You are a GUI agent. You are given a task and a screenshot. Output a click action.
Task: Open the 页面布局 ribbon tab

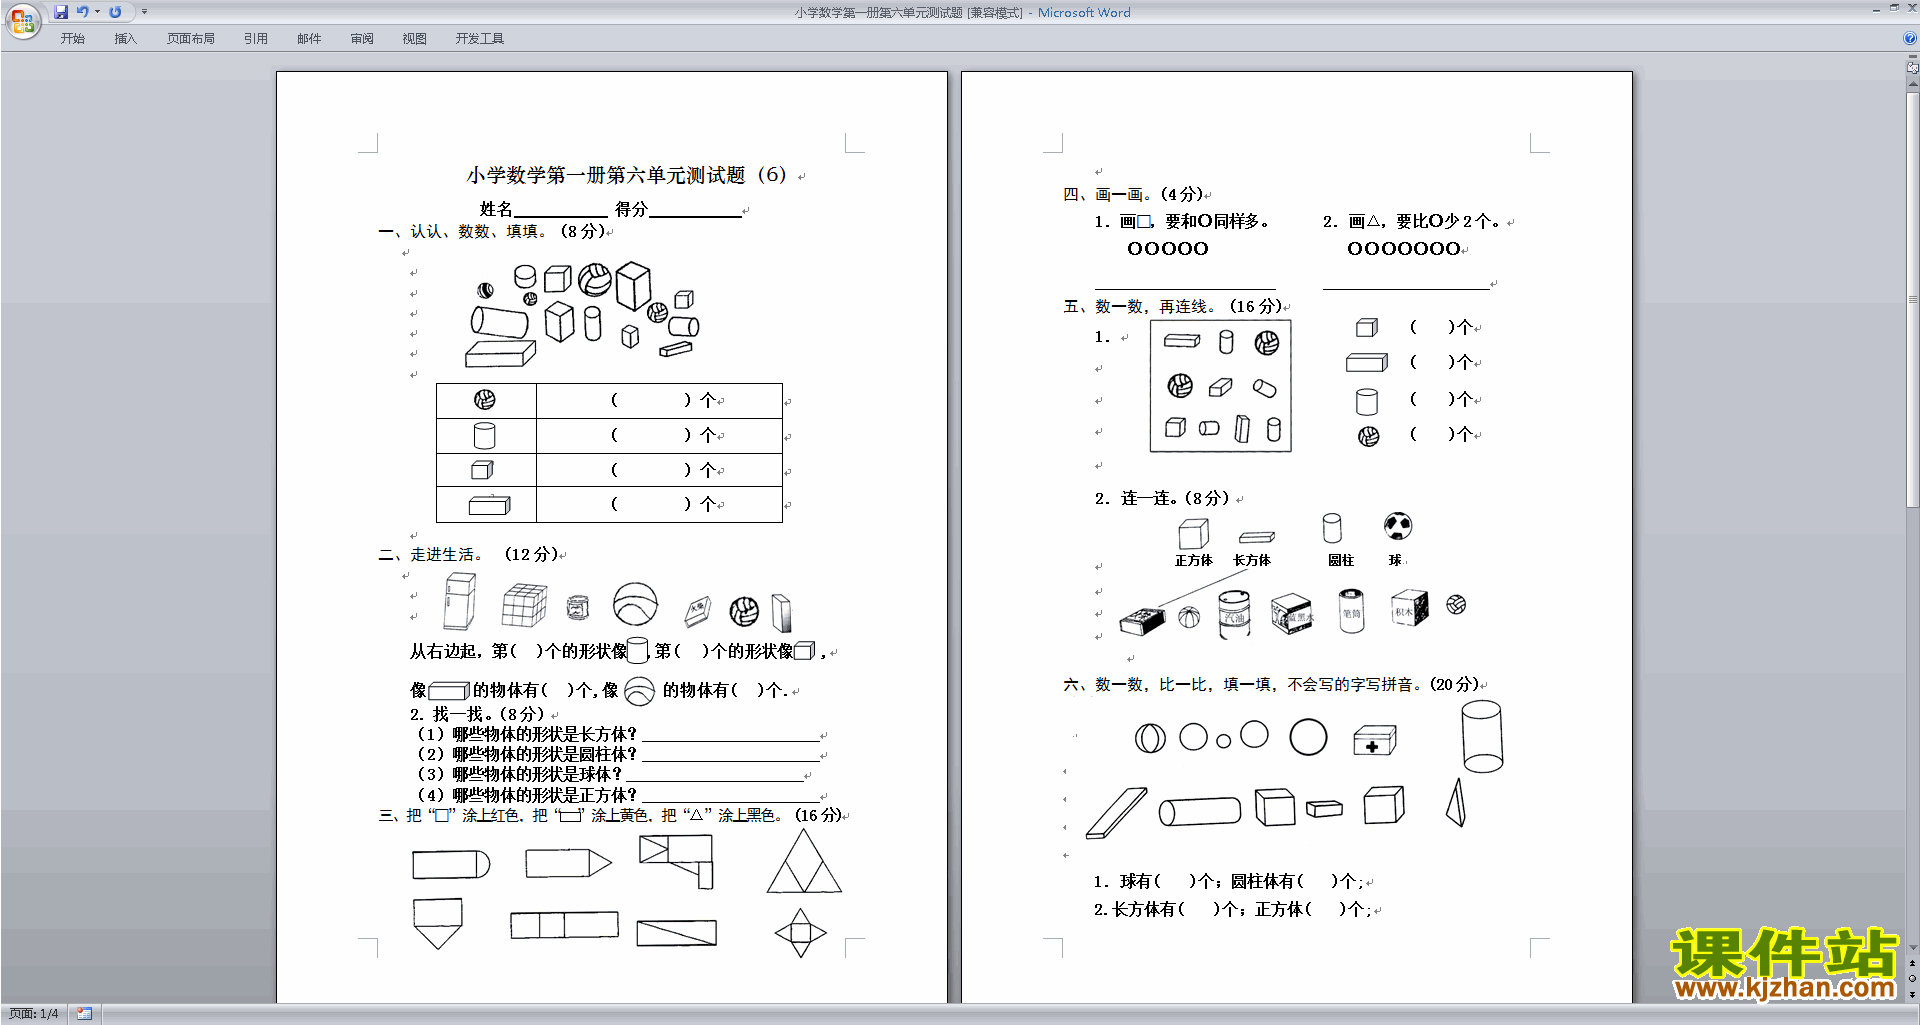(x=191, y=39)
